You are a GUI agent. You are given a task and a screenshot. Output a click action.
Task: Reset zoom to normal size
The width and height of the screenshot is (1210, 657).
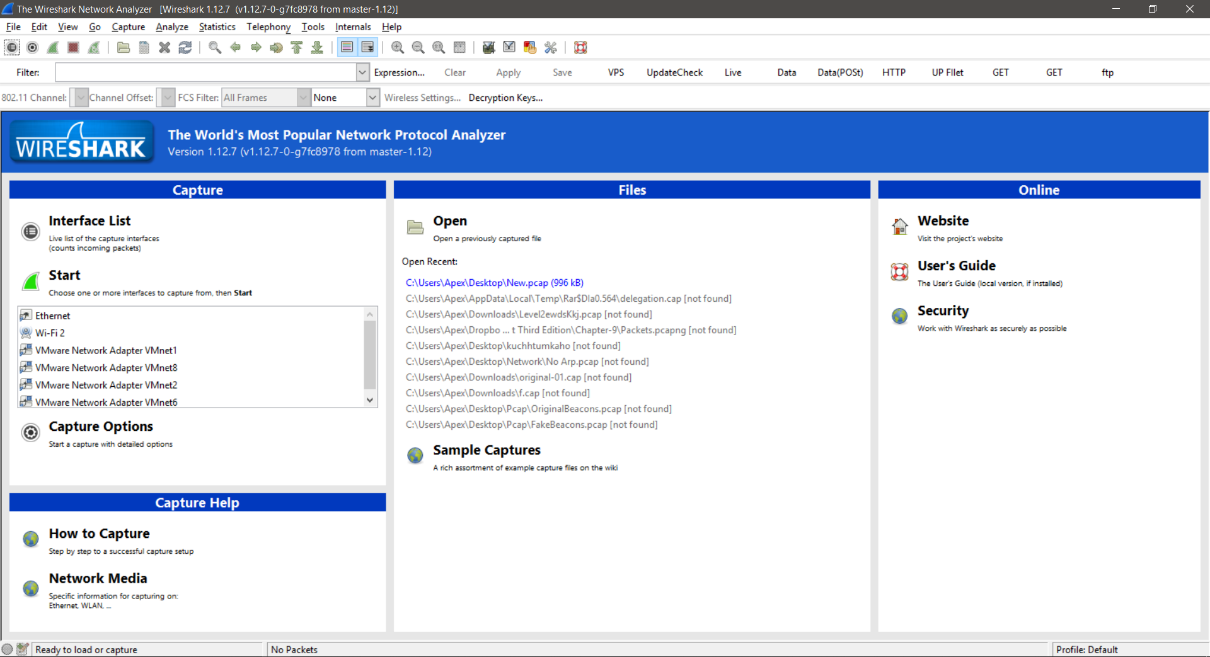click(x=439, y=47)
